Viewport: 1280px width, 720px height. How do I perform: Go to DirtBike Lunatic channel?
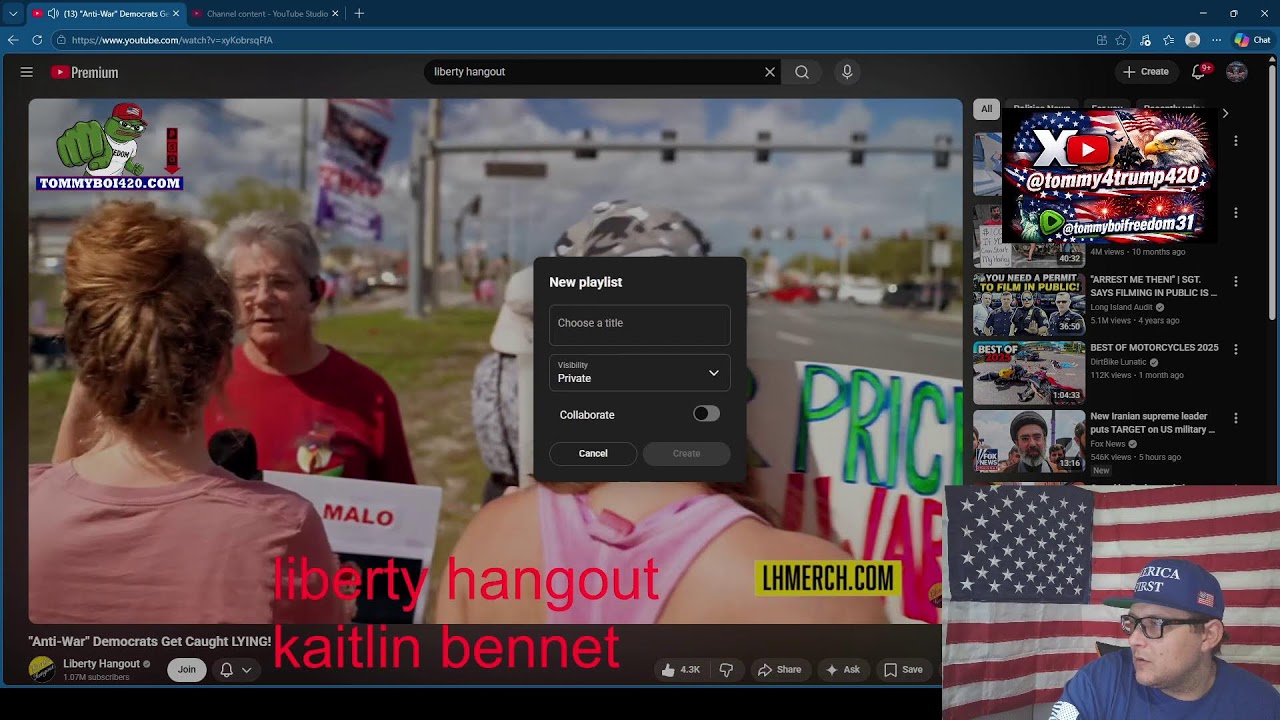pyautogui.click(x=1120, y=362)
